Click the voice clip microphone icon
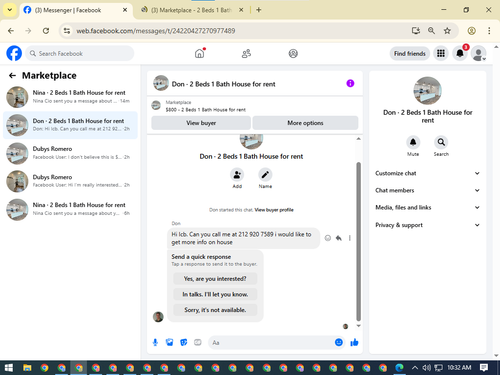The image size is (500, 375). 155,342
